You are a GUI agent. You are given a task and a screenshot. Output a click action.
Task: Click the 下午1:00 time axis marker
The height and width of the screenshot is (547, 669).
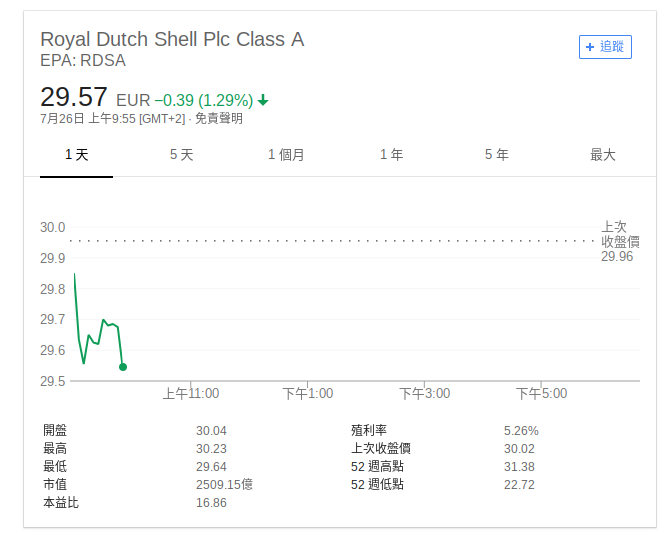coord(308,393)
